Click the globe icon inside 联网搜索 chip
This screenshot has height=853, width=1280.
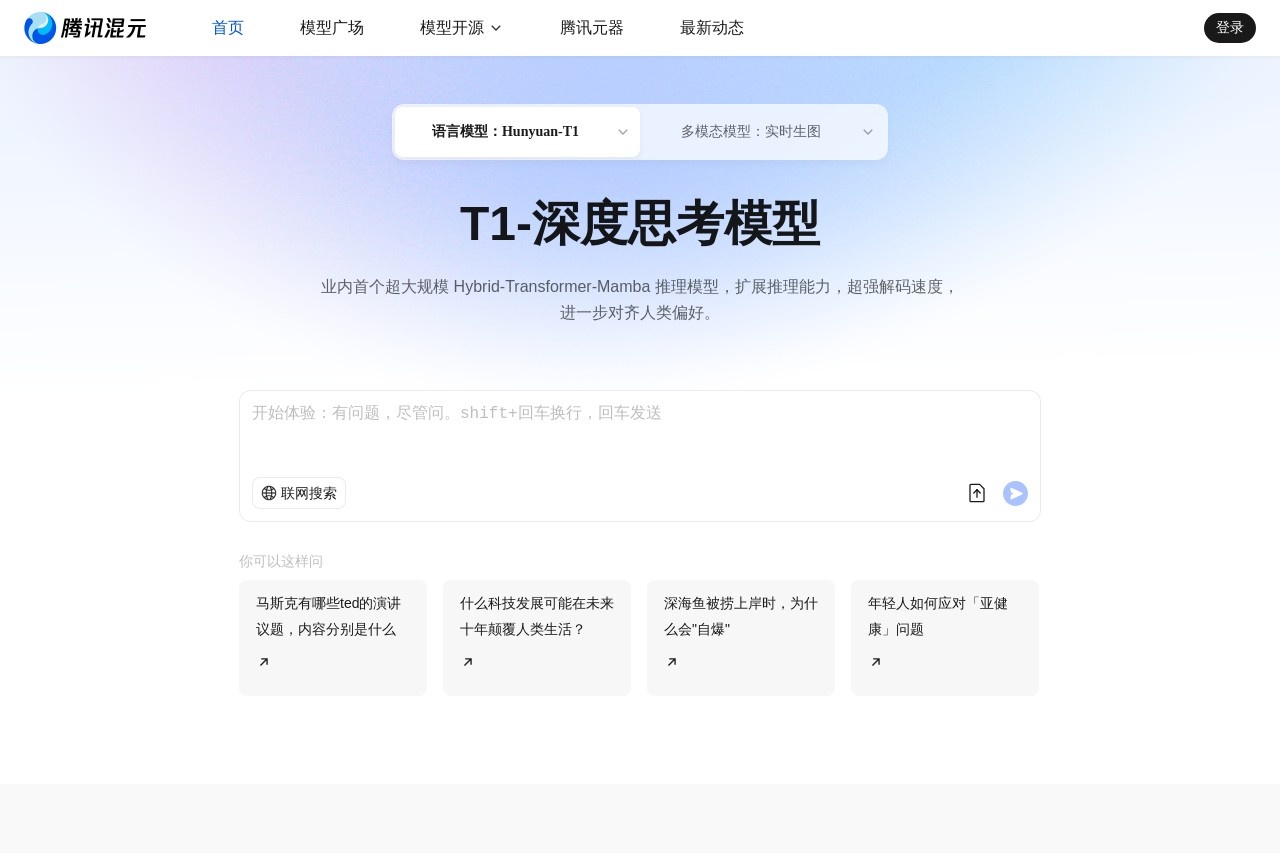click(x=269, y=493)
